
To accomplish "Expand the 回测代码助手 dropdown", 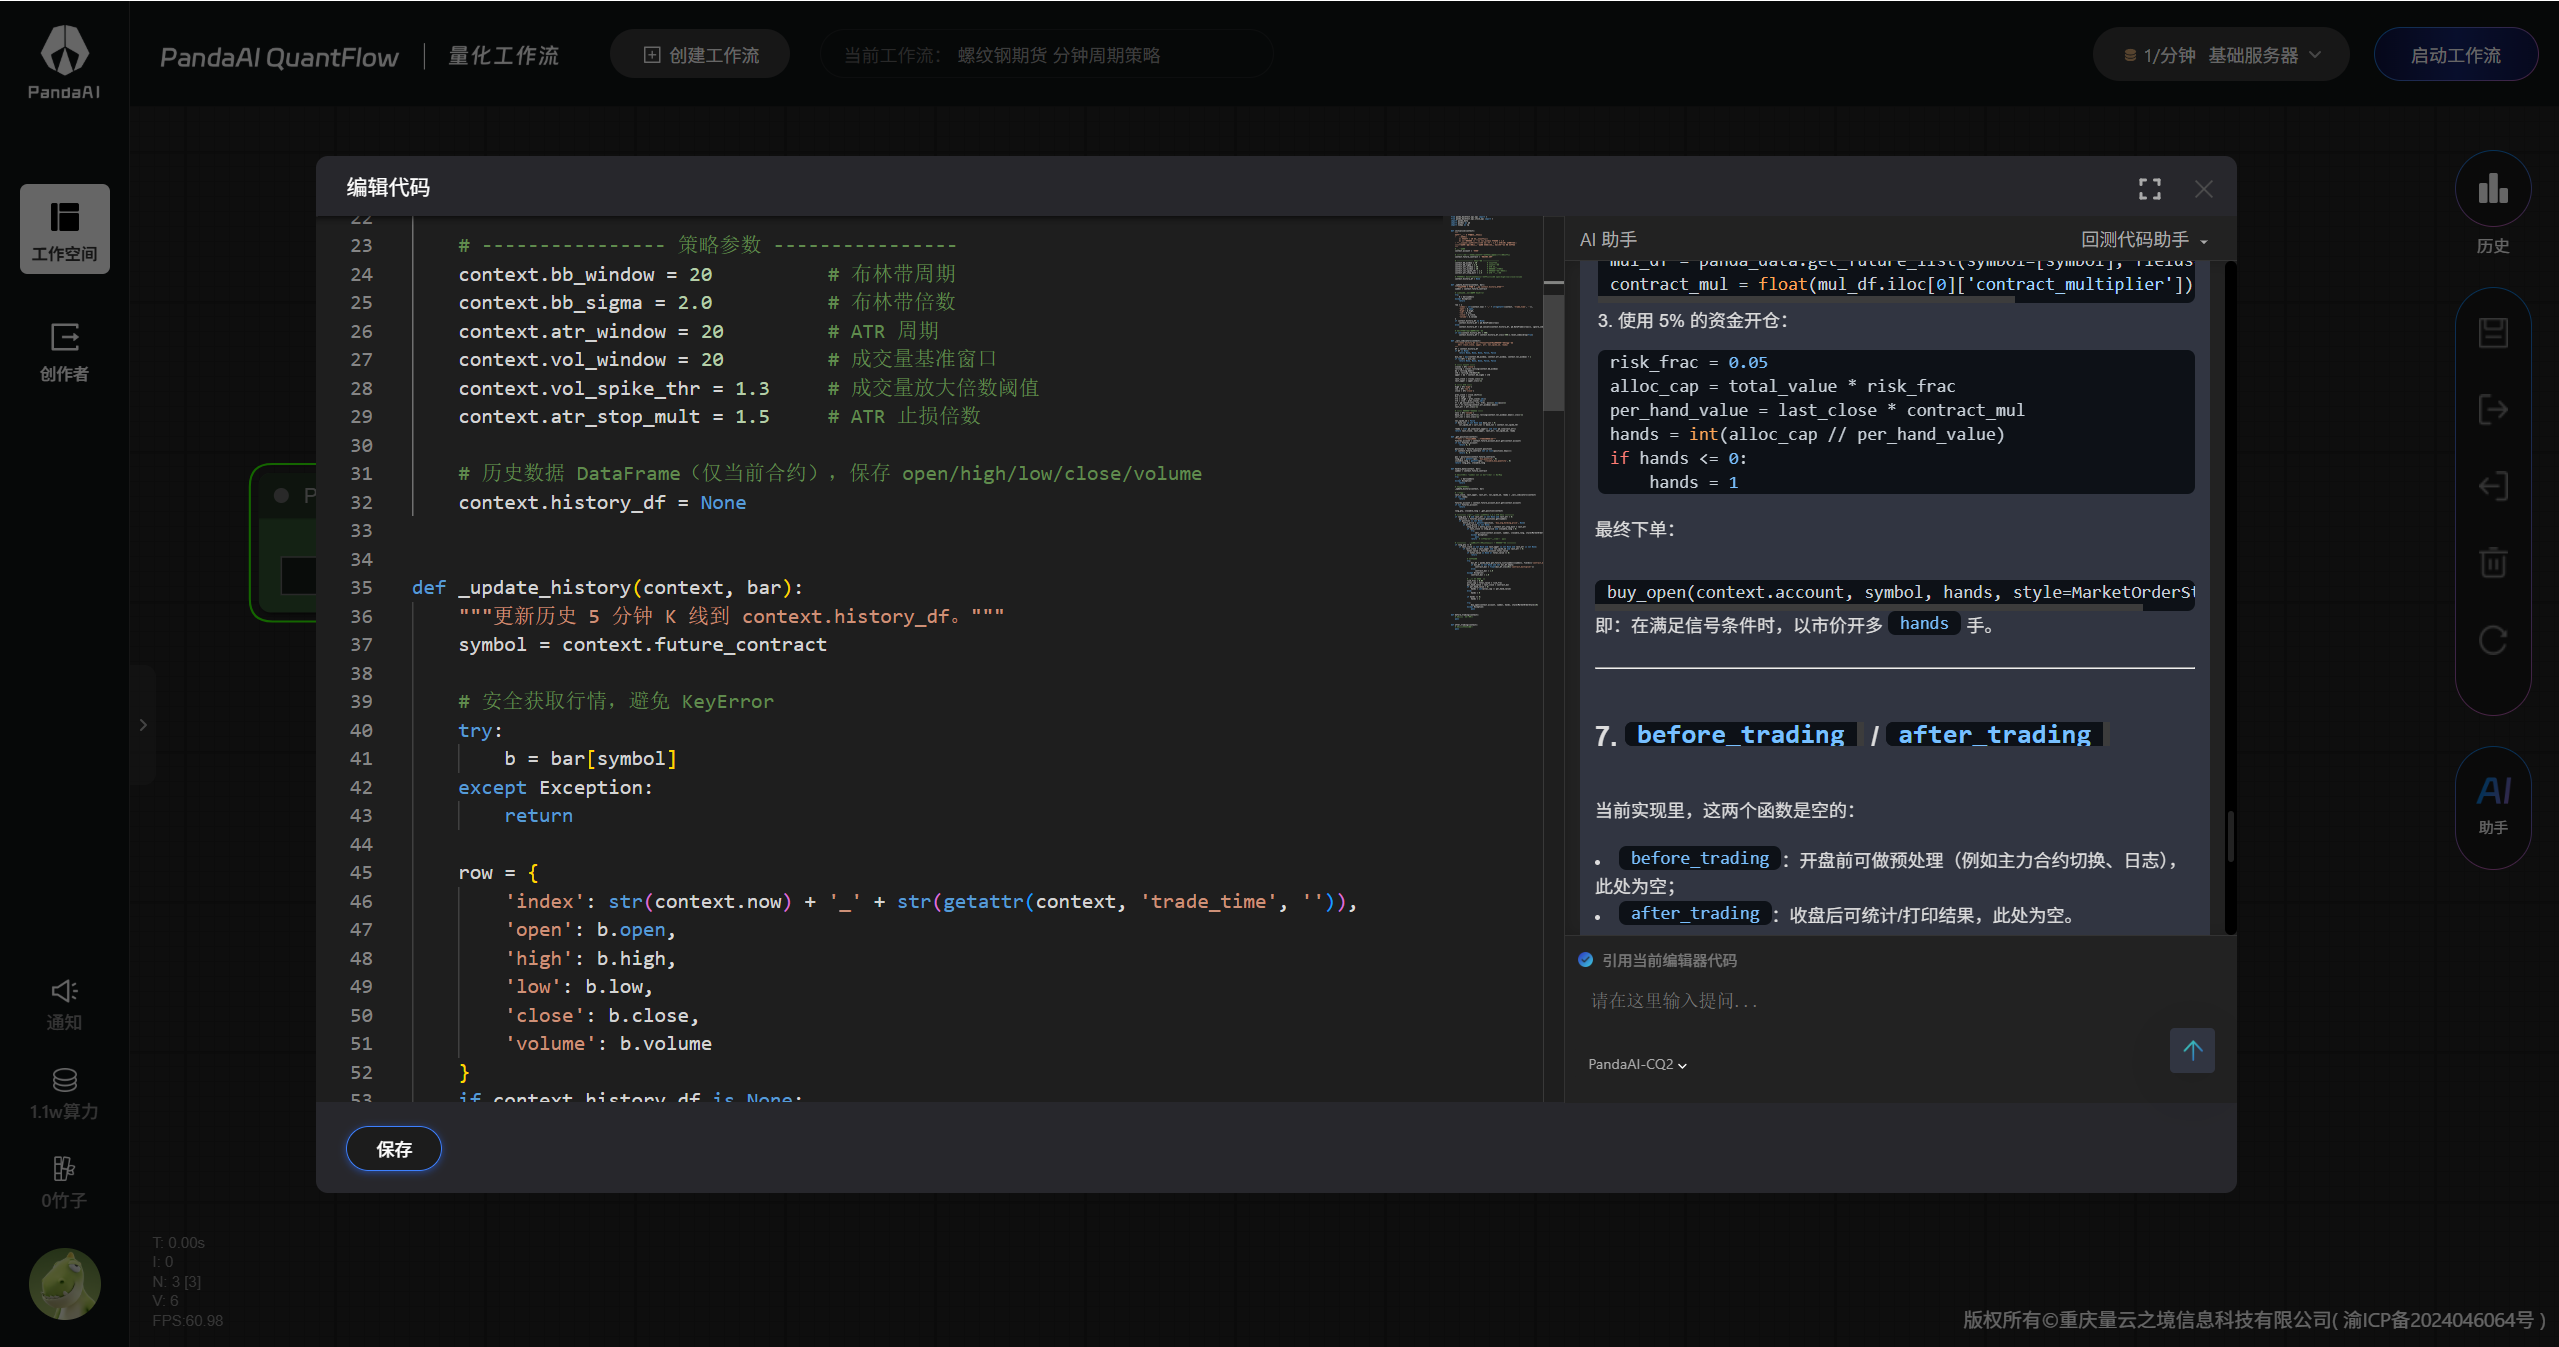I will pos(2143,240).
